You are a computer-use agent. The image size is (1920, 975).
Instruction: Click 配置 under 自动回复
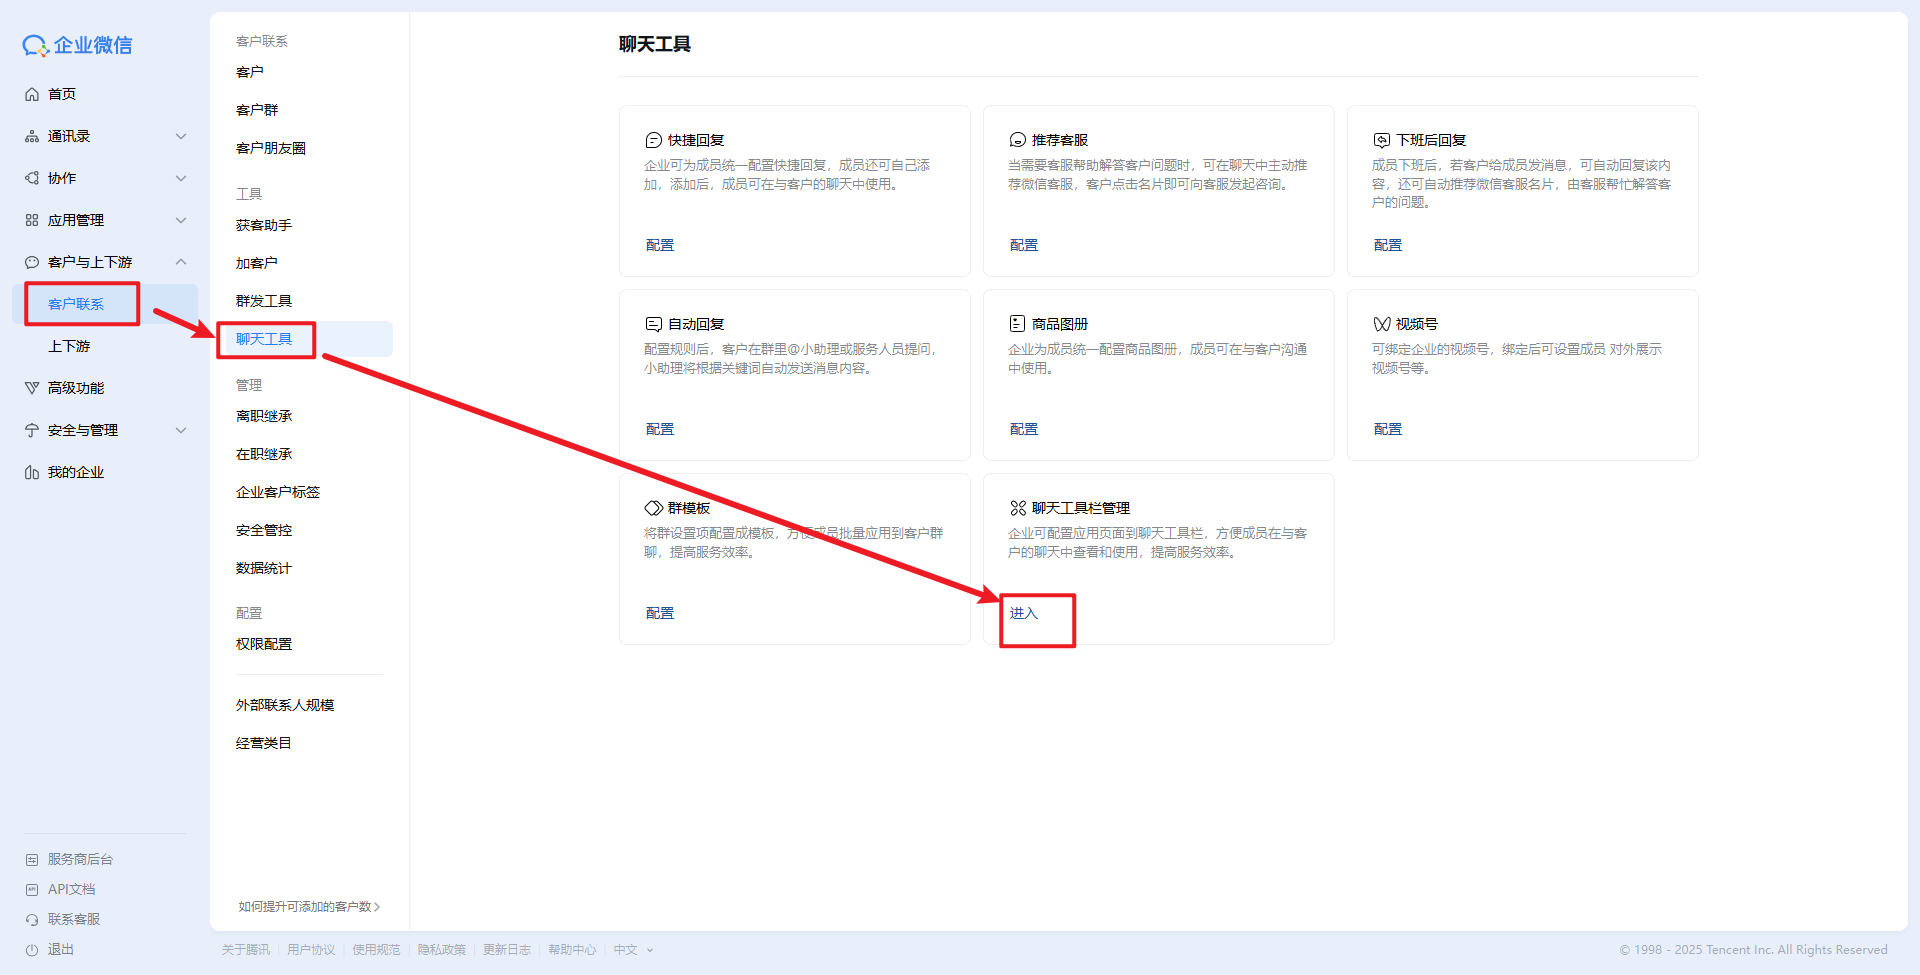[660, 429]
